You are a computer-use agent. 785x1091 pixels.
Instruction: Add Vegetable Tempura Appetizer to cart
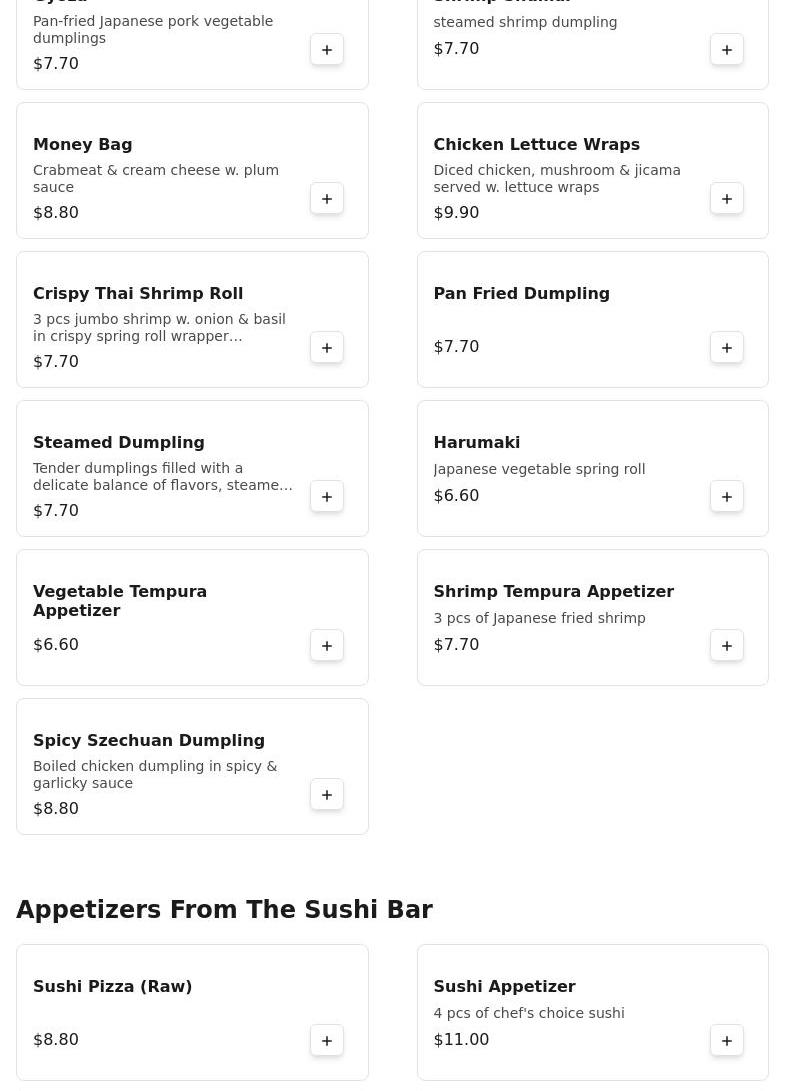pos(326,646)
